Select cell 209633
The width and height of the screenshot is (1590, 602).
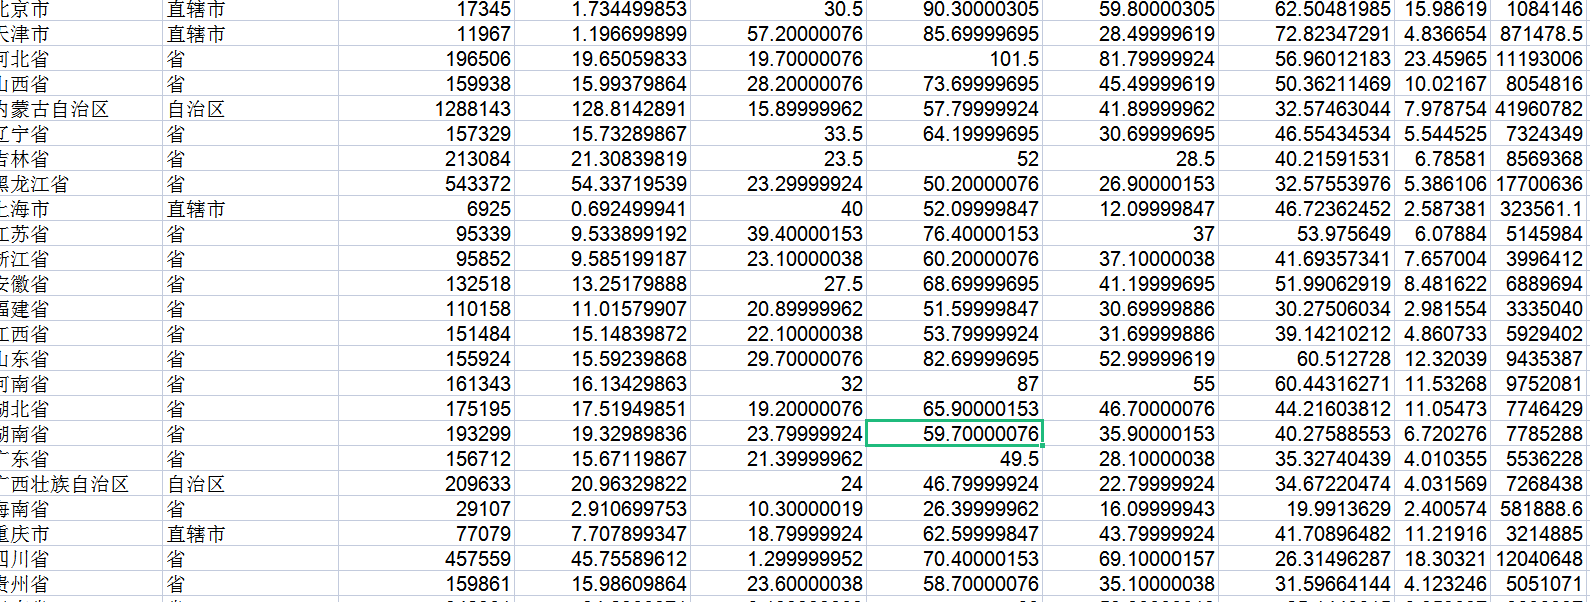(x=426, y=484)
